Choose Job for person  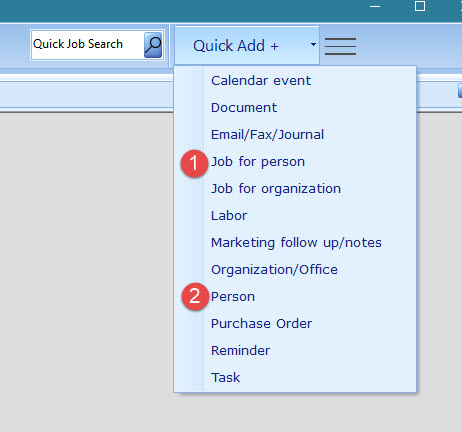pyautogui.click(x=258, y=162)
